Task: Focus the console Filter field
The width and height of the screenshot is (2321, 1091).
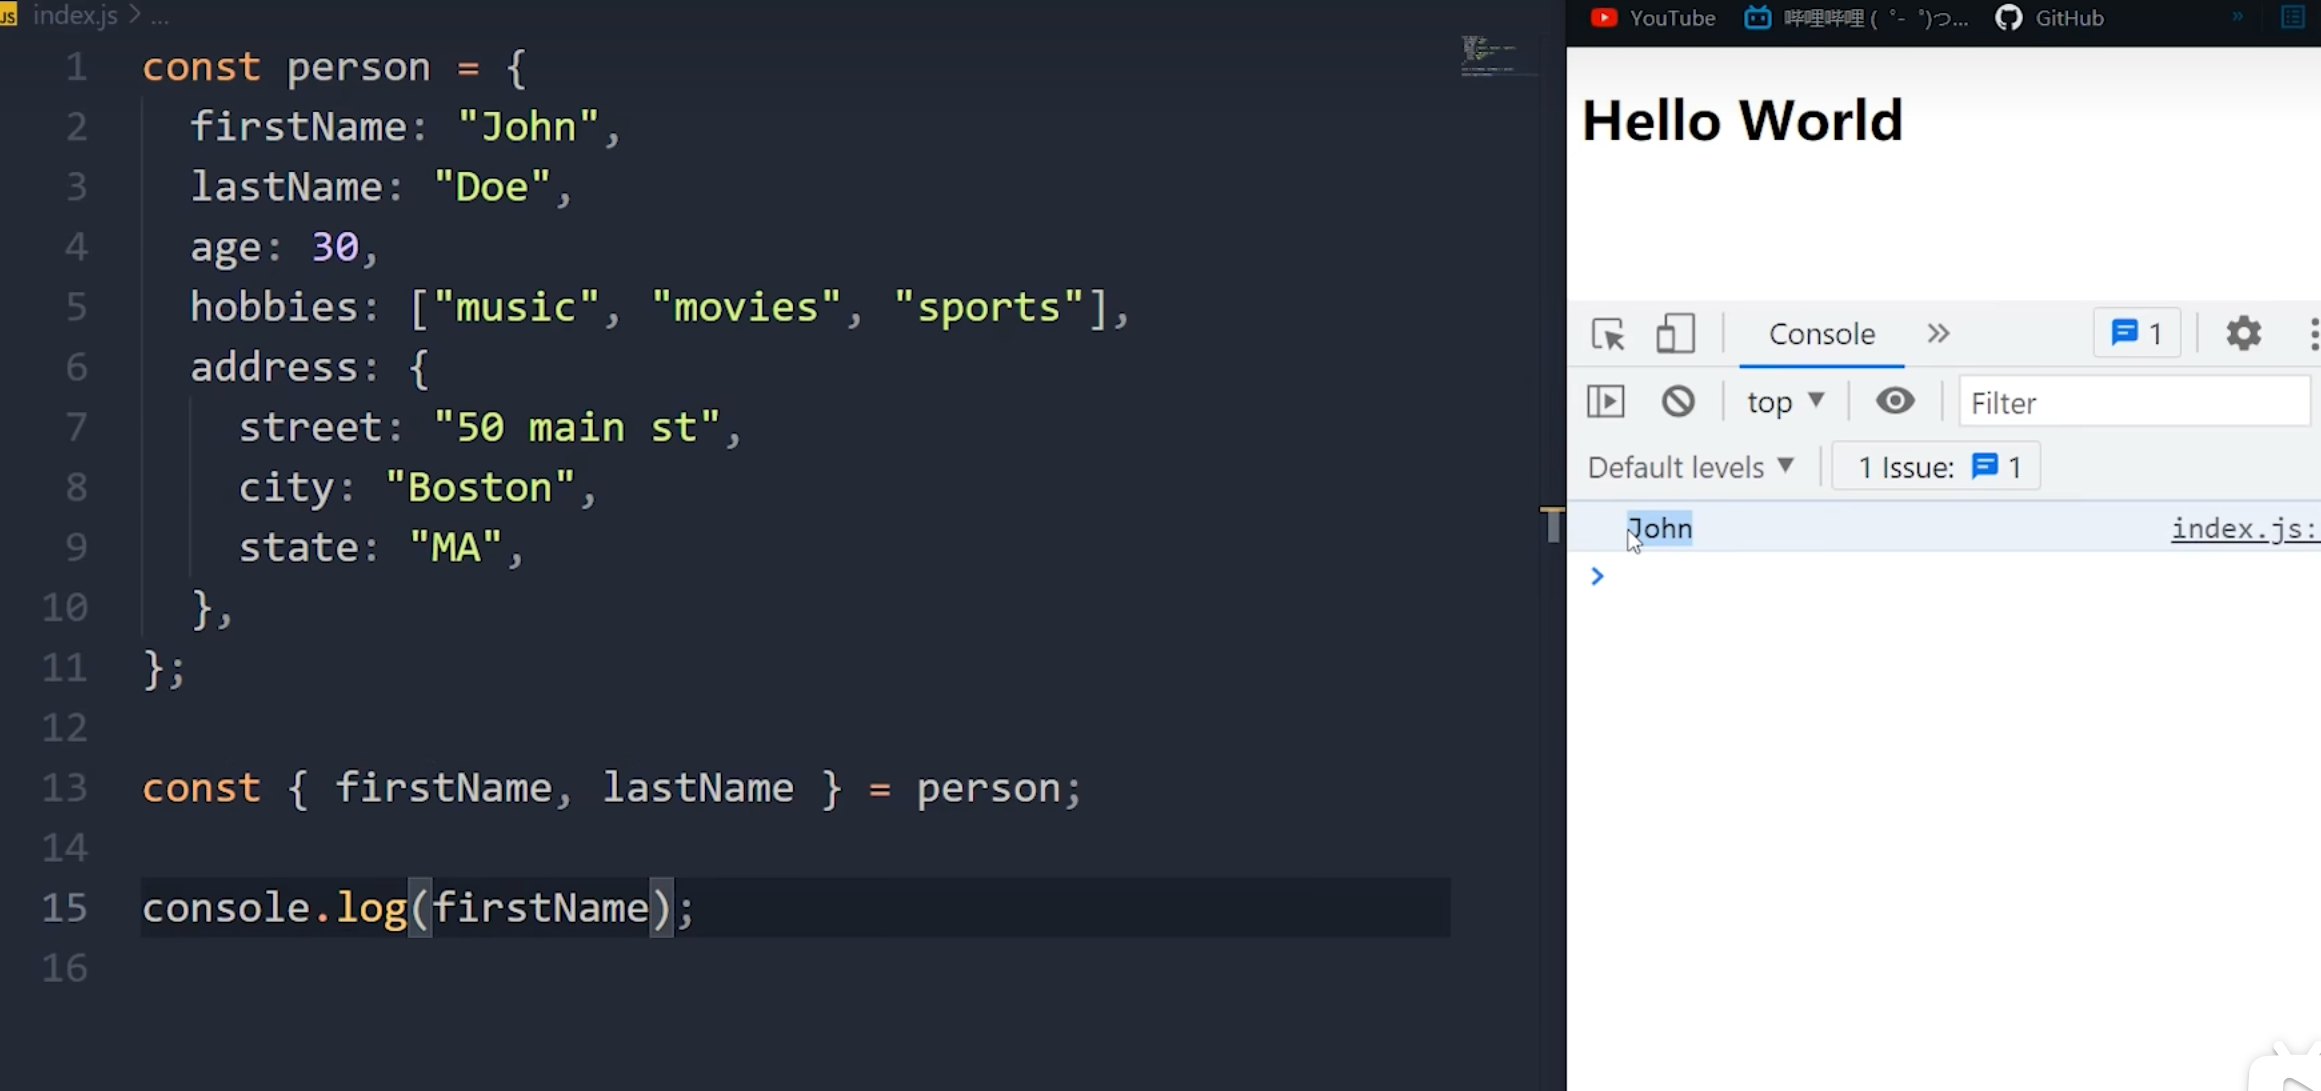Action: (x=2134, y=402)
